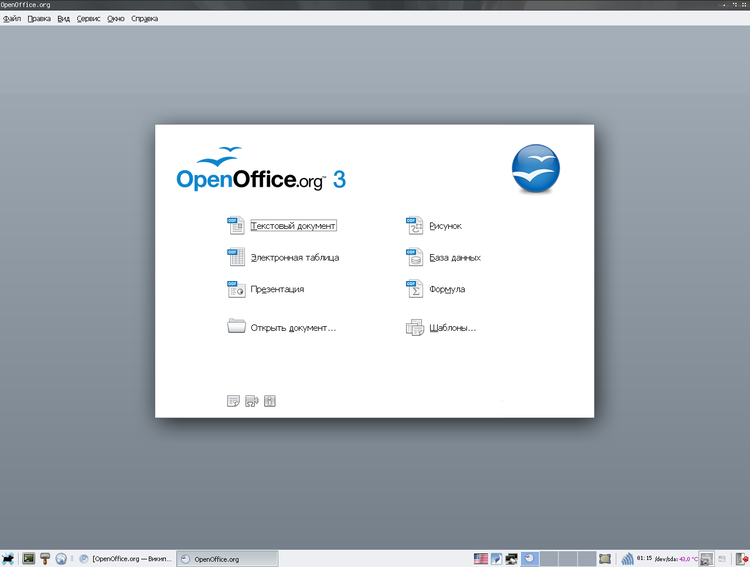Create a new Текстовый документ
Image resolution: width=750 pixels, height=567 pixels.
coord(293,225)
